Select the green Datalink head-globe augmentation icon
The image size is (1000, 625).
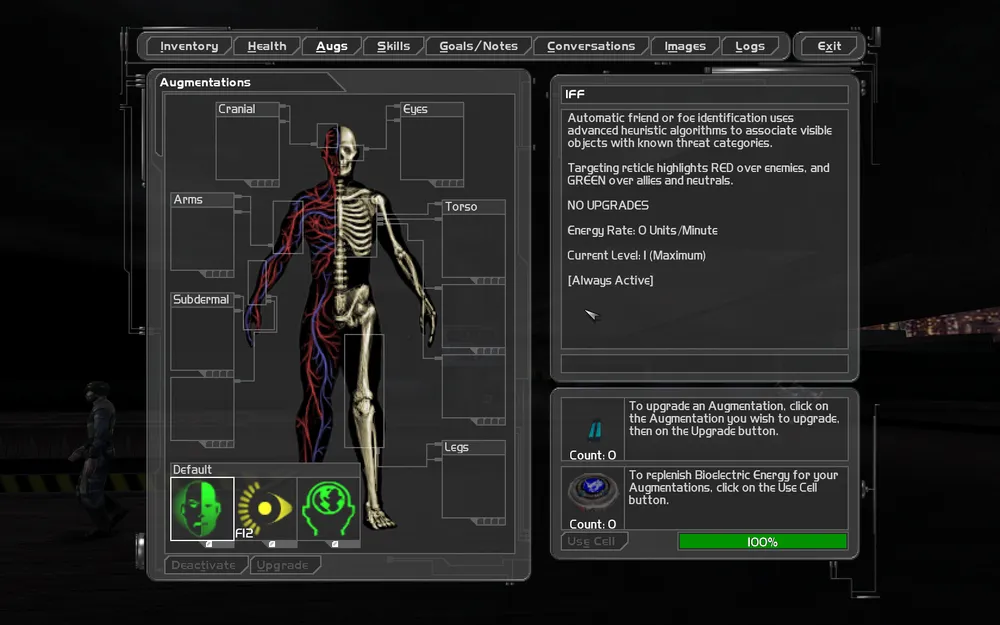point(329,510)
